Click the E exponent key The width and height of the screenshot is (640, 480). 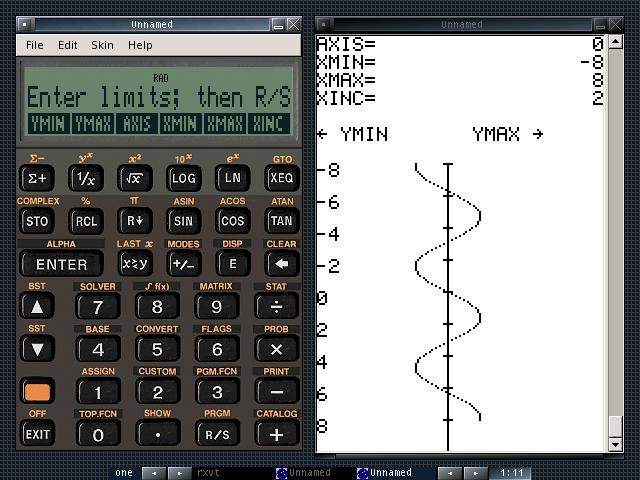point(233,264)
